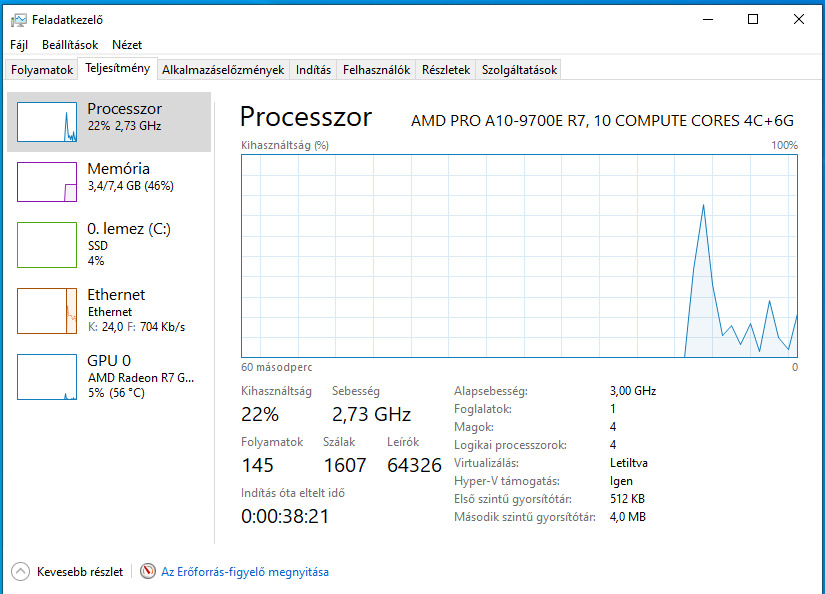Open the GPU 0 performance graph
The height and width of the screenshot is (594, 825).
tap(47, 376)
